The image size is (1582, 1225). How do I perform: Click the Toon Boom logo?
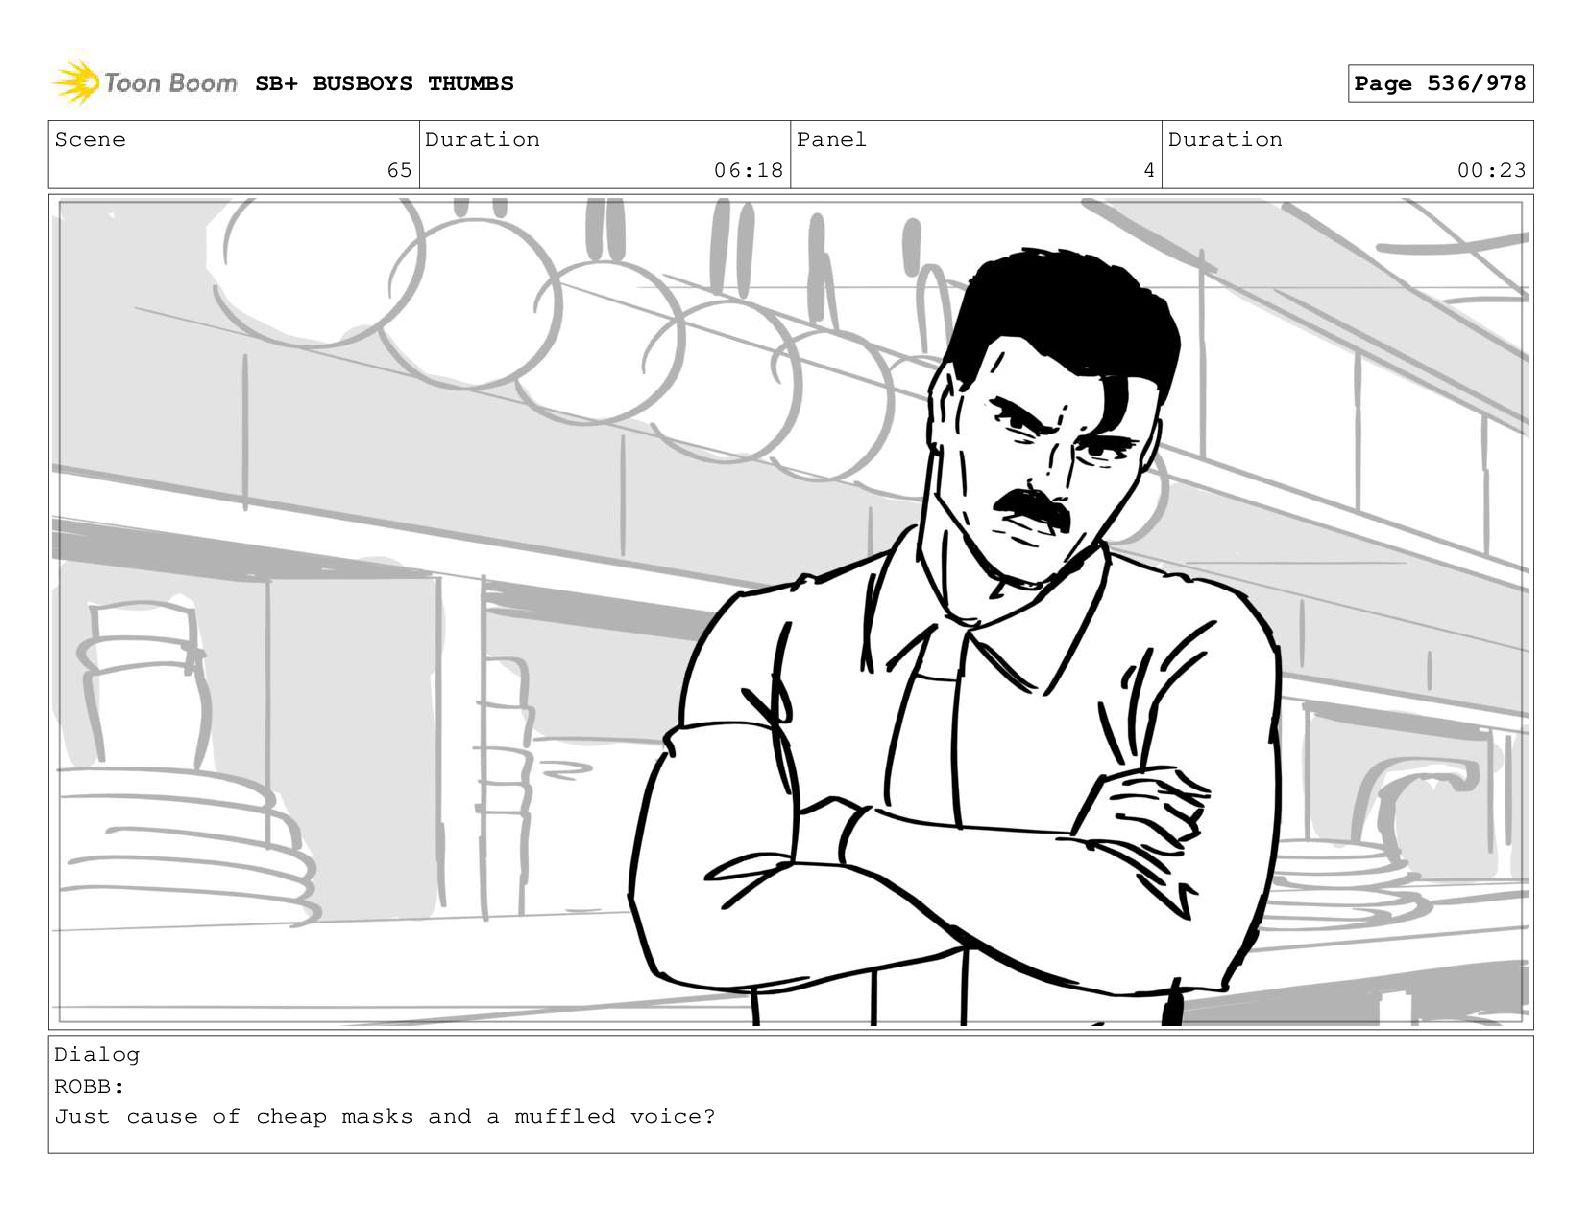[144, 83]
